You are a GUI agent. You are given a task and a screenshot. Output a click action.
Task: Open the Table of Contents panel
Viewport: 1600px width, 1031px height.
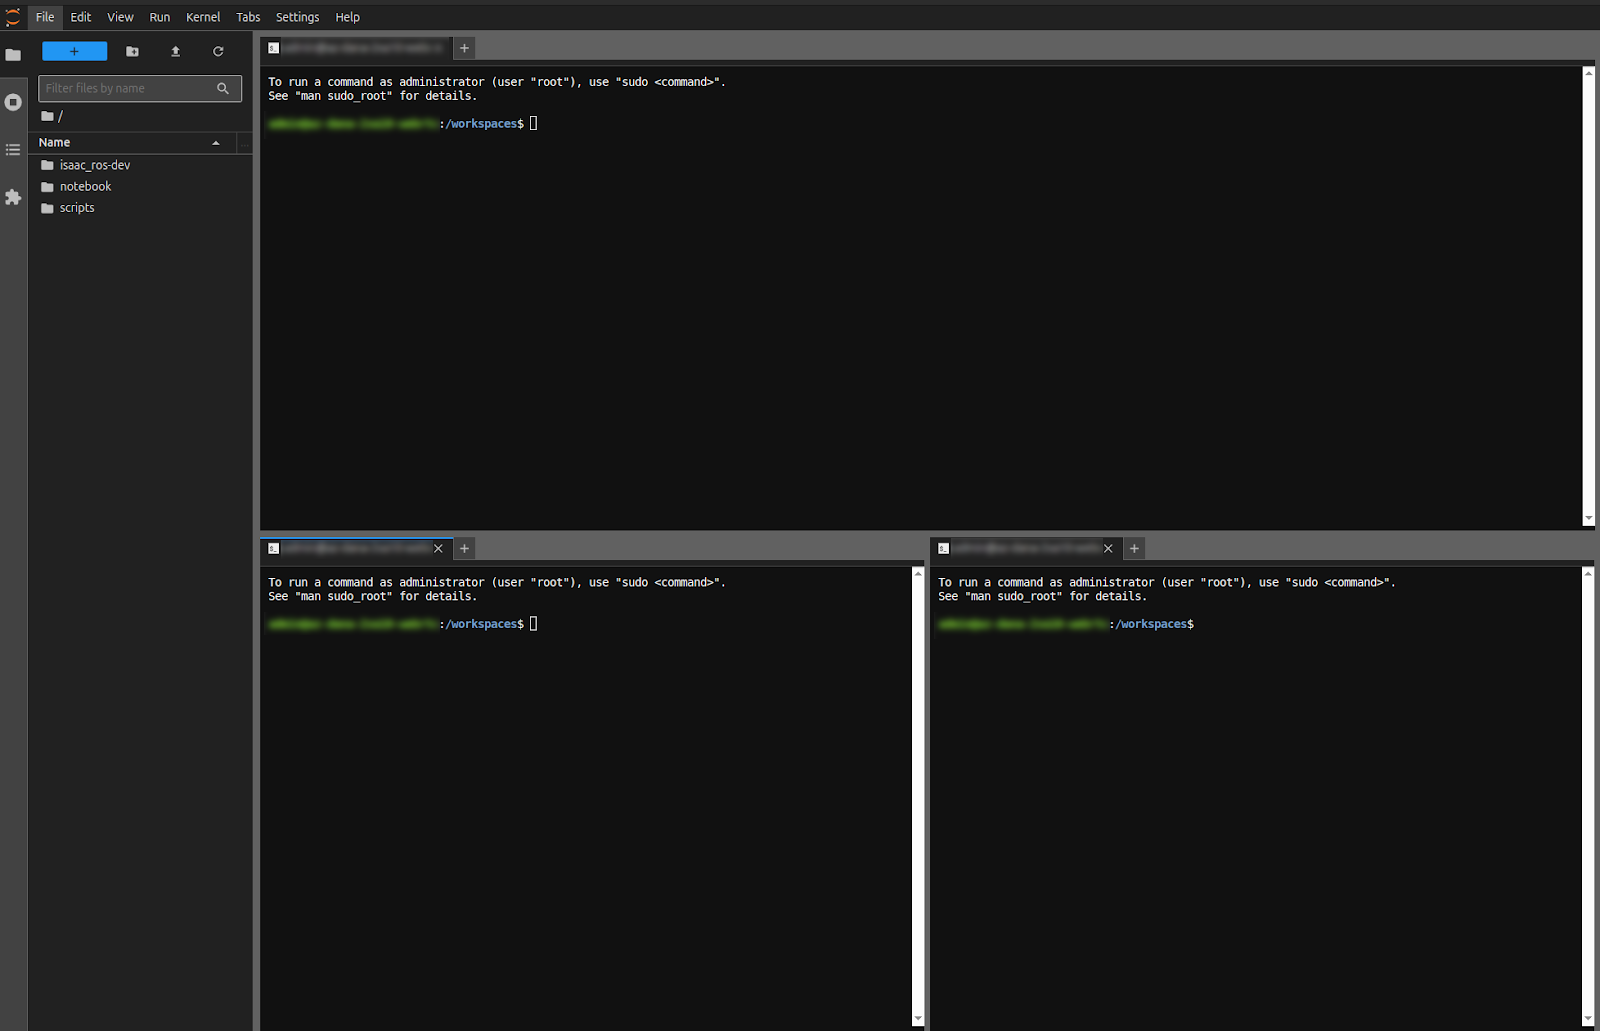[x=13, y=150]
